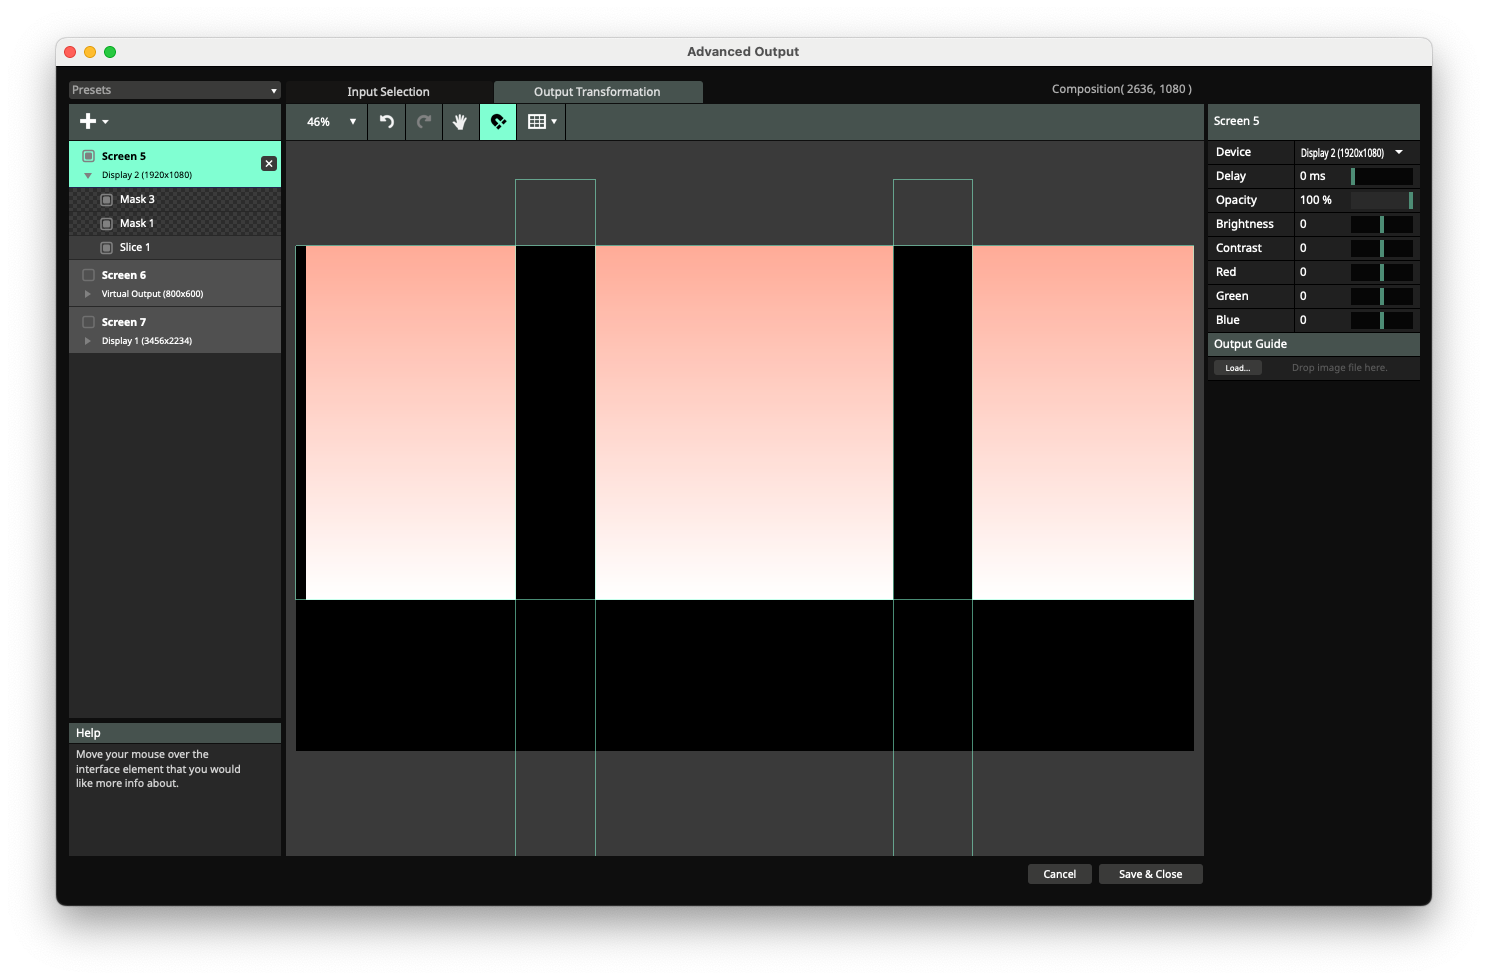
Task: Toggle the Mask 3 enable box
Action: (107, 200)
